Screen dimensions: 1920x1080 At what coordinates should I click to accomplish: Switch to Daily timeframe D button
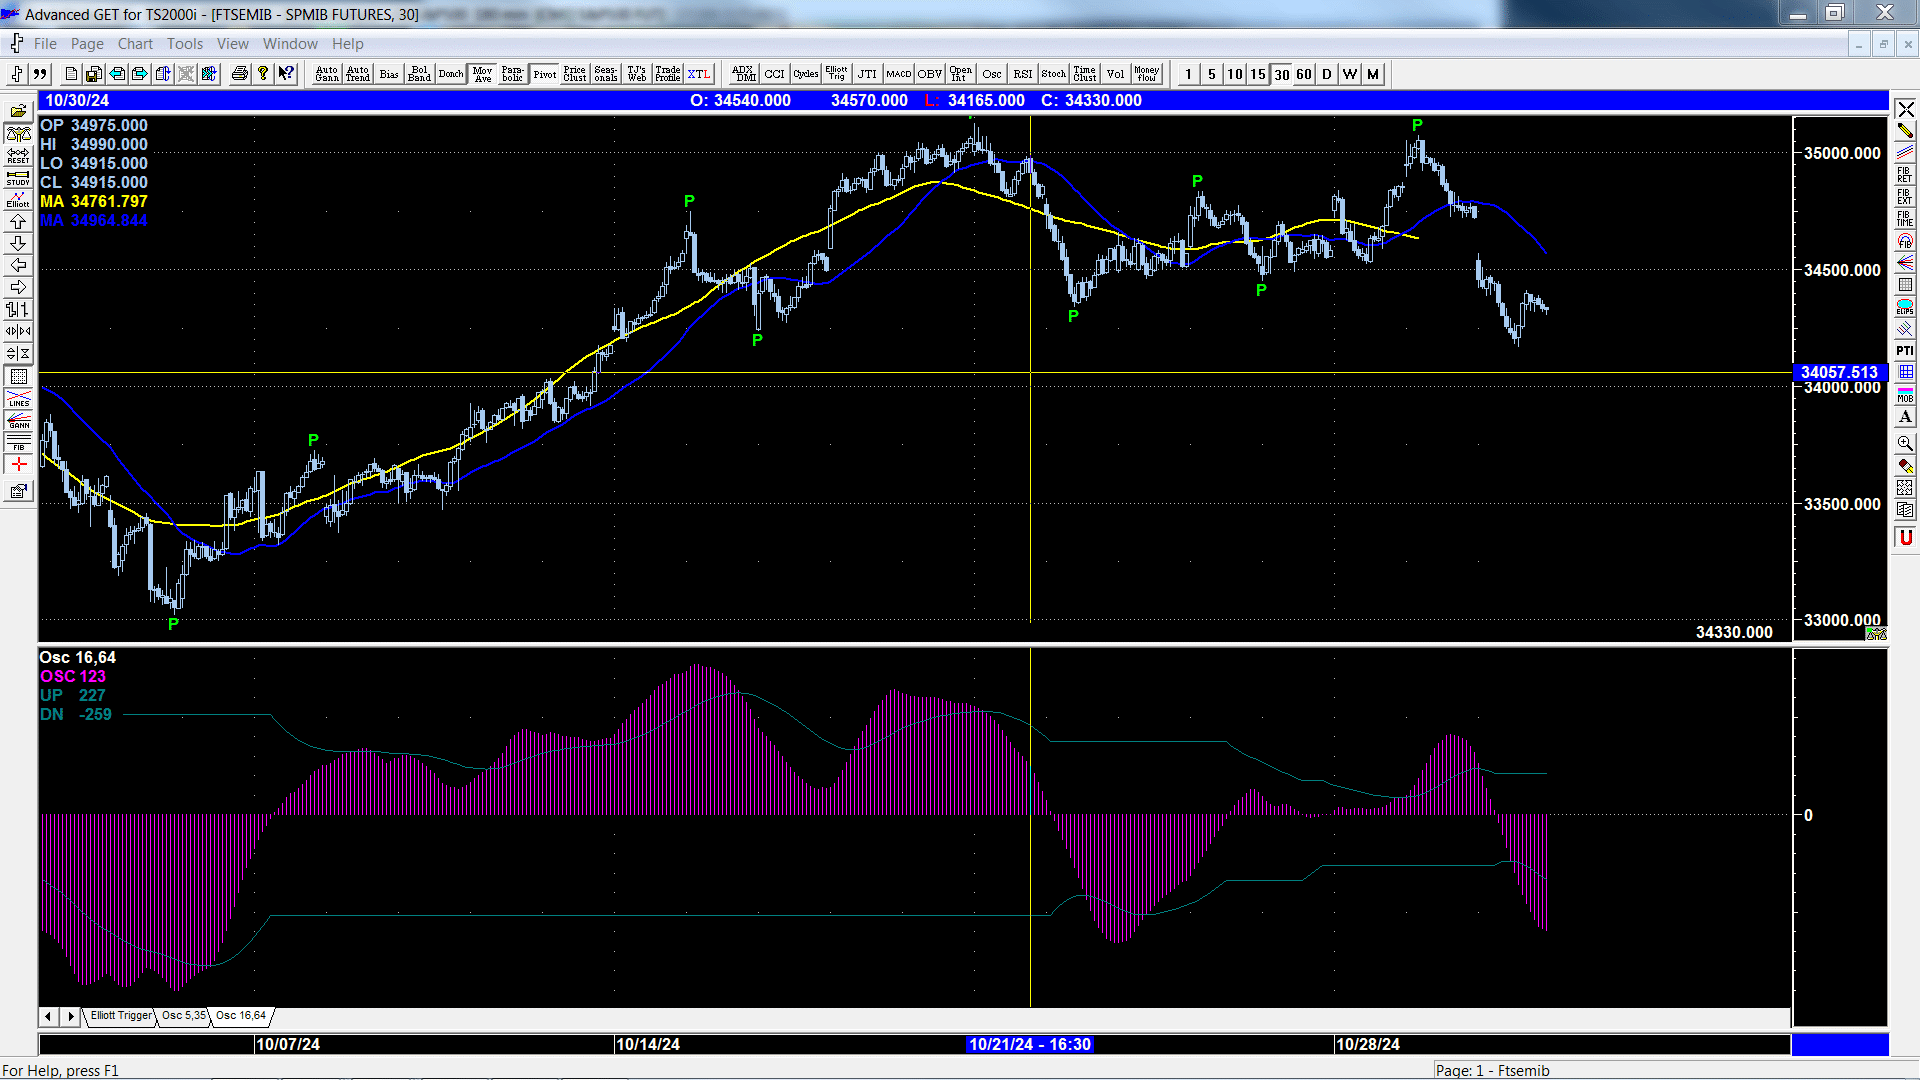click(1327, 74)
